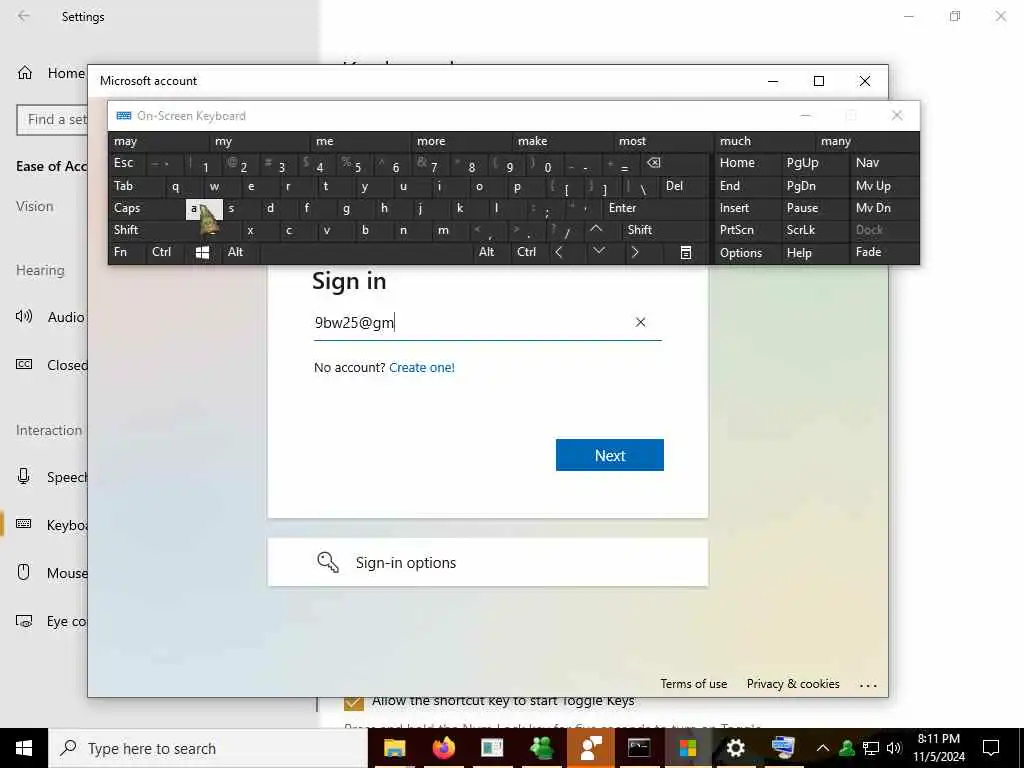Open the Settings gear in the taskbar
Screen dimensions: 1024x768
[x=735, y=748]
